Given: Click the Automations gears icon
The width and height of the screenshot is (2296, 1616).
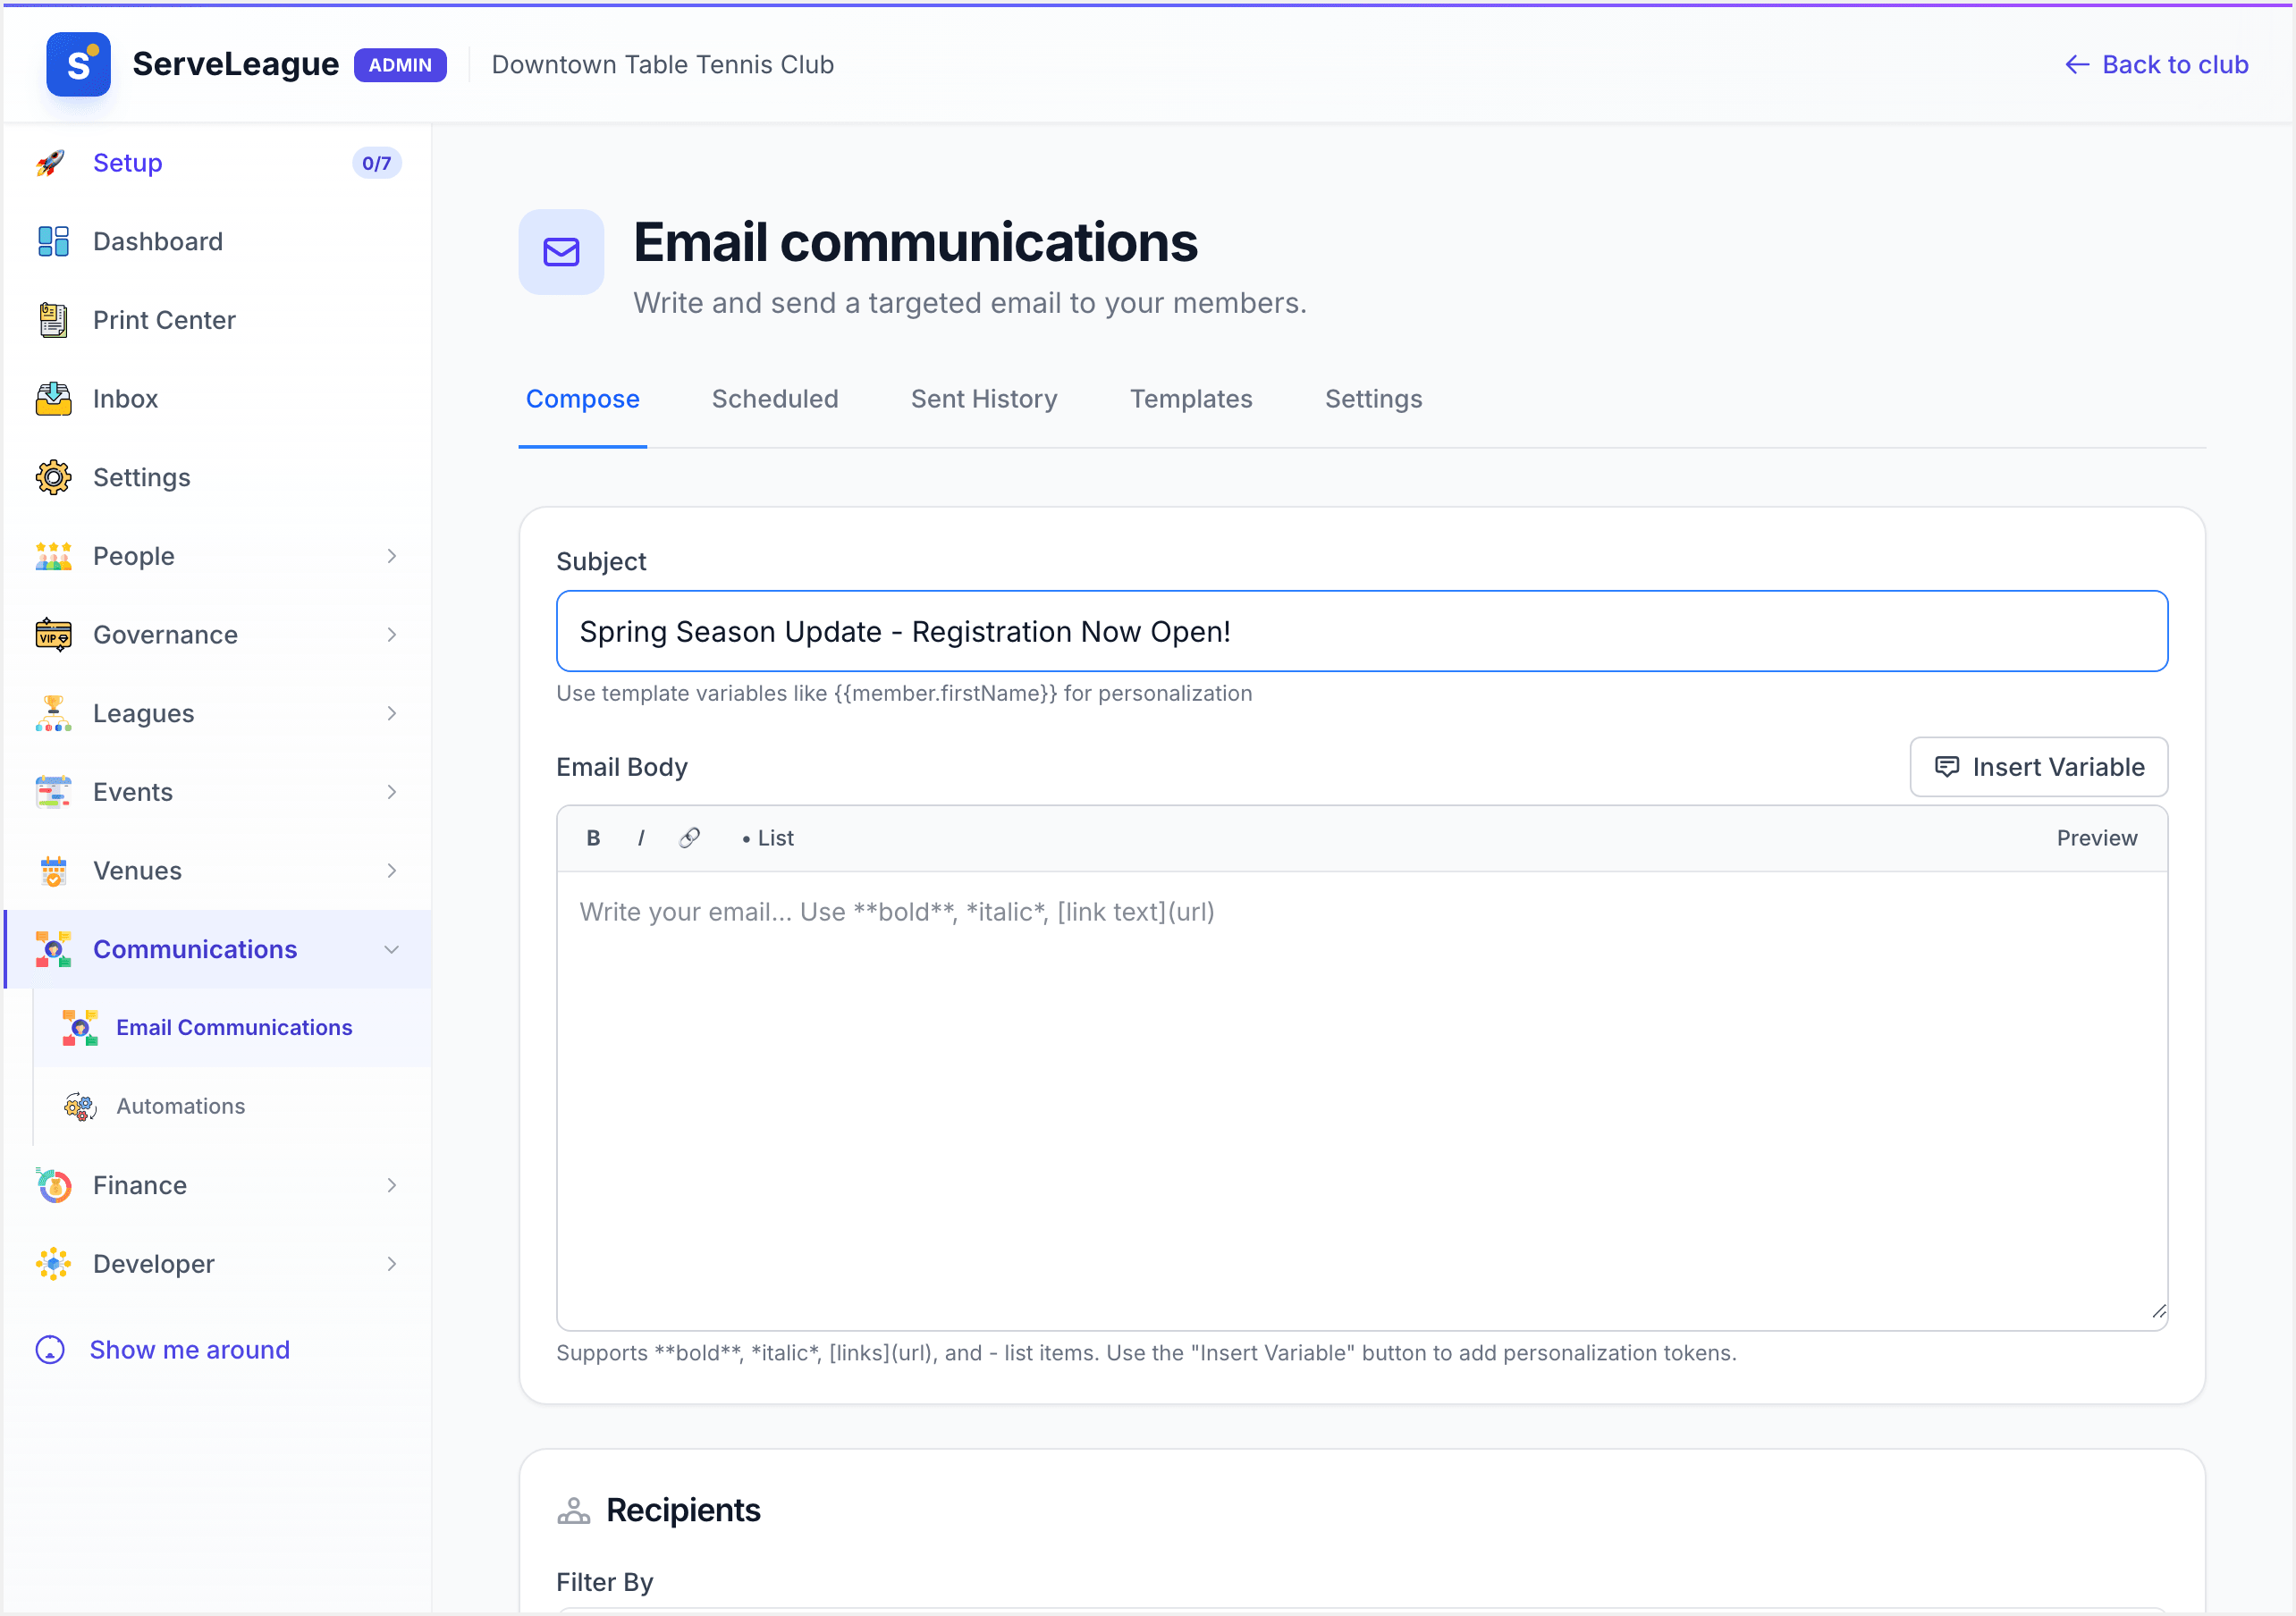Looking at the screenshot, I should point(80,1106).
